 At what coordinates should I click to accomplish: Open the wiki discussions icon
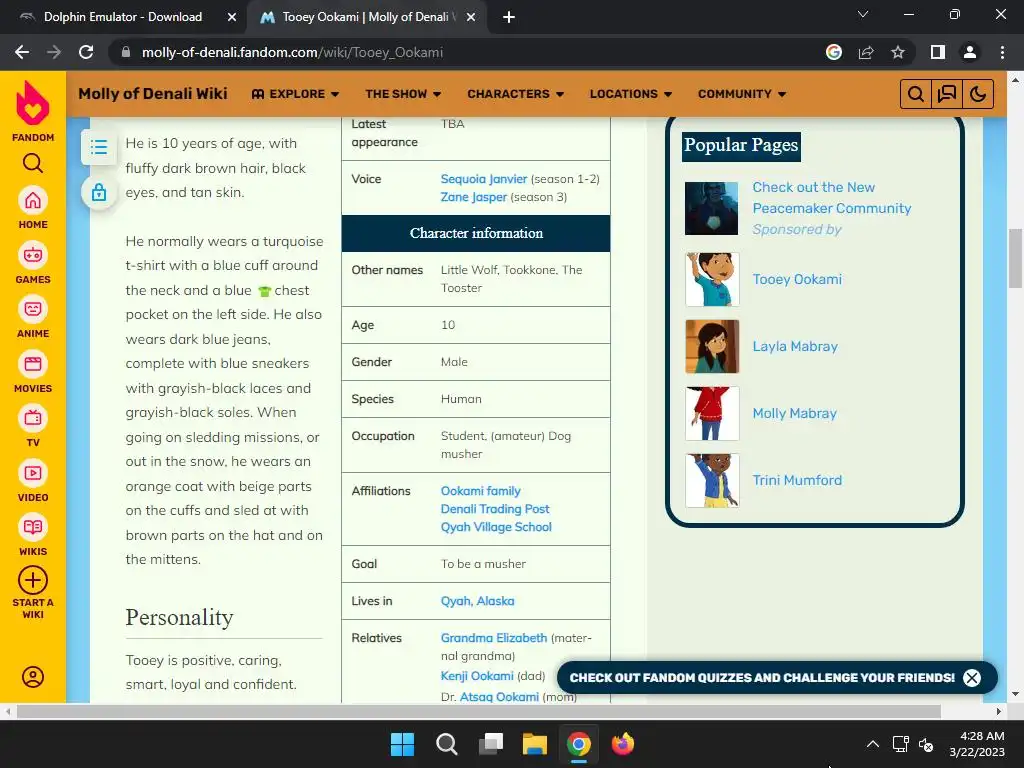(x=946, y=95)
